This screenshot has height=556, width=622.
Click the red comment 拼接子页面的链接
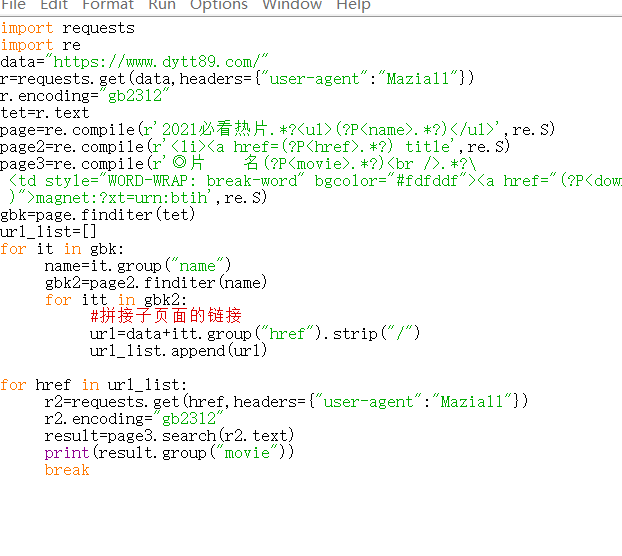166,317
